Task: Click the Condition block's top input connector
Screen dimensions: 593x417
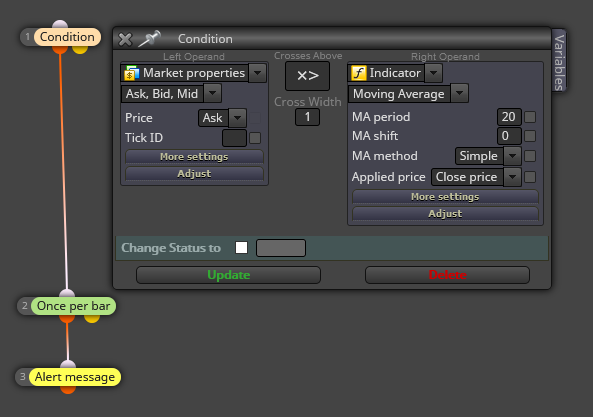Action: point(60,25)
